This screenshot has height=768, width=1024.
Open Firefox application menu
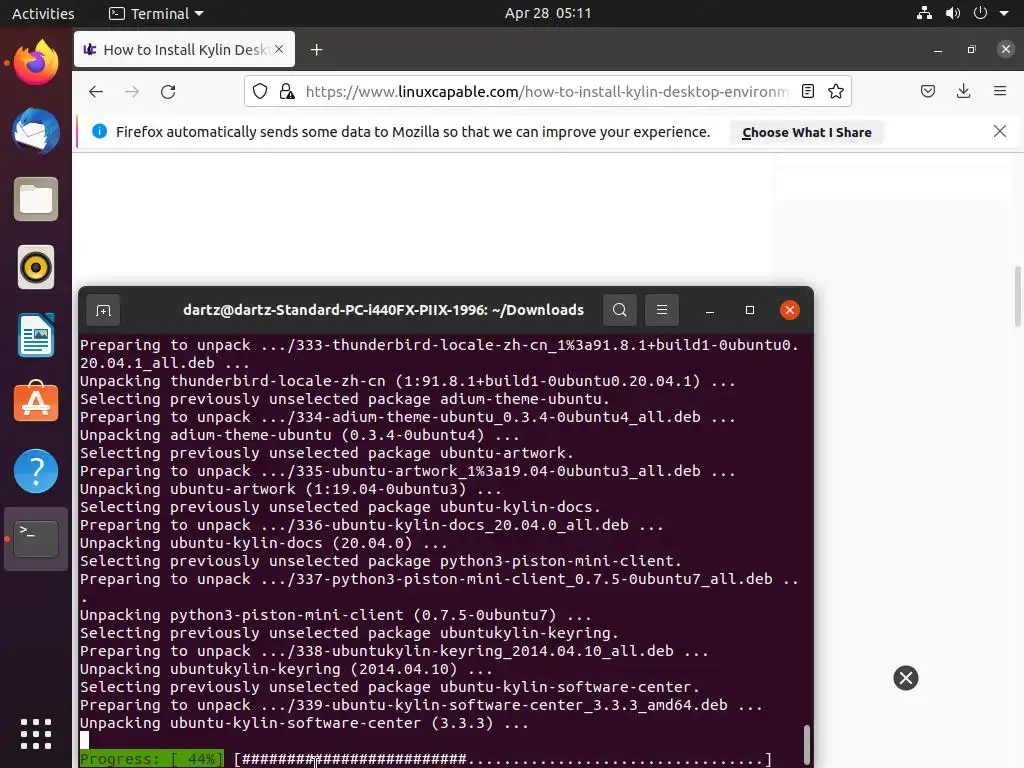pyautogui.click(x=1000, y=91)
